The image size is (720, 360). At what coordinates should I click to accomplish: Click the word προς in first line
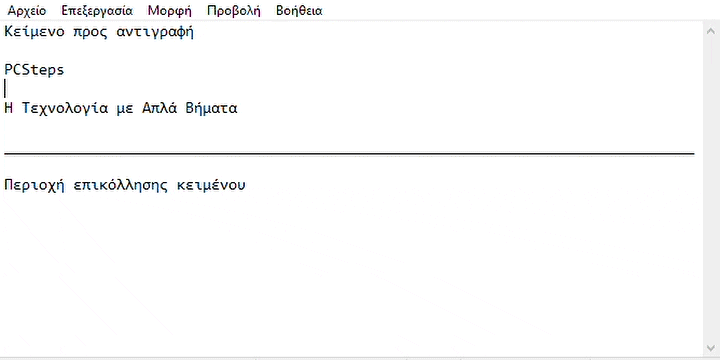[90, 33]
